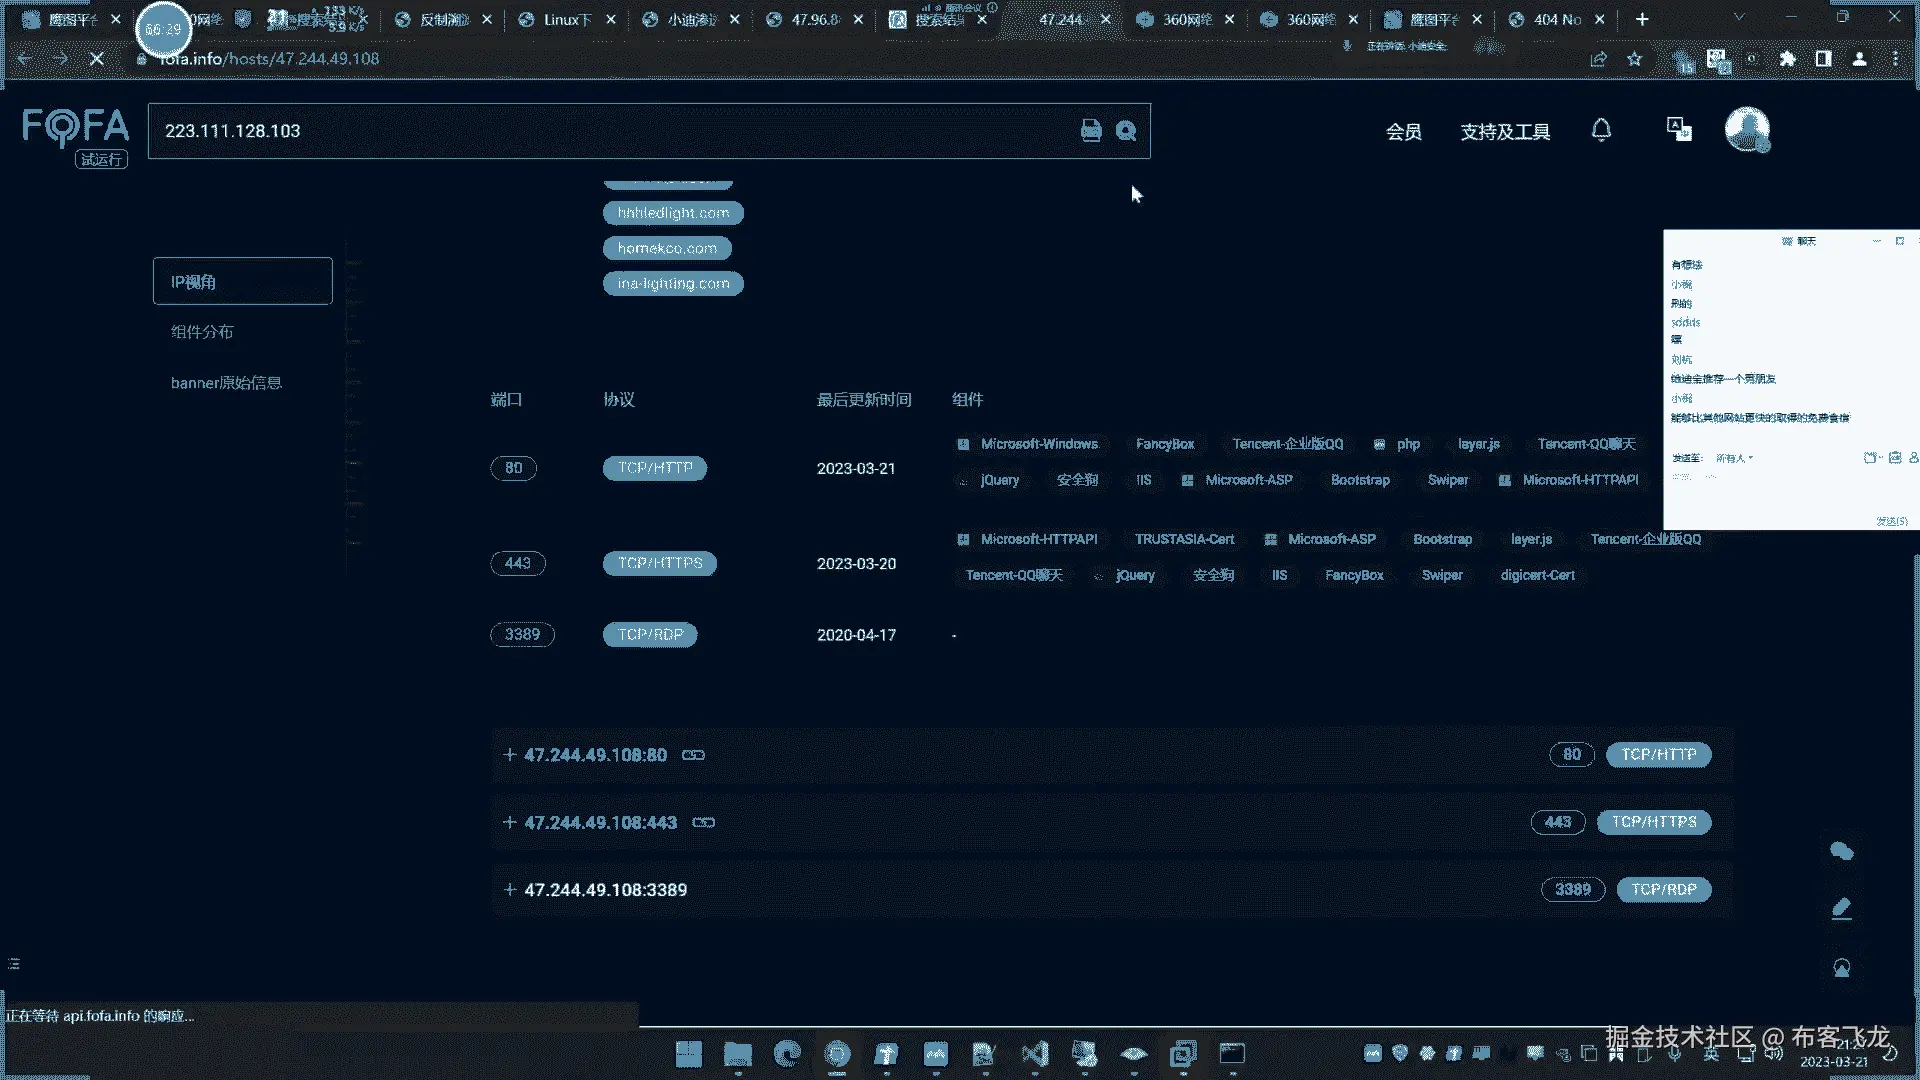This screenshot has width=1920, height=1080.
Task: Click the TCP/RDP protocol badge in table
Action: [x=650, y=635]
